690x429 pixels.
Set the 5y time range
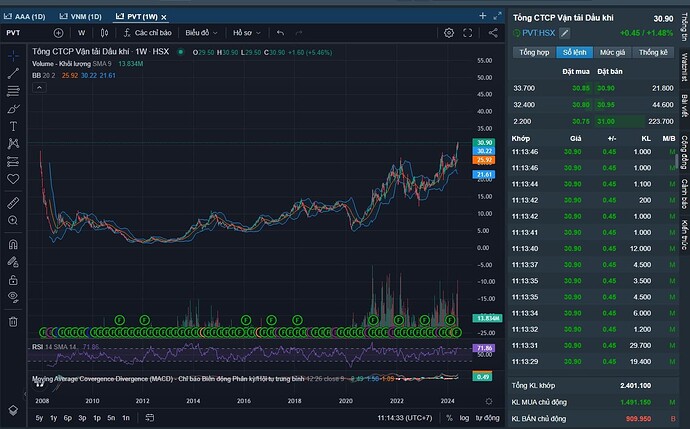coord(39,416)
